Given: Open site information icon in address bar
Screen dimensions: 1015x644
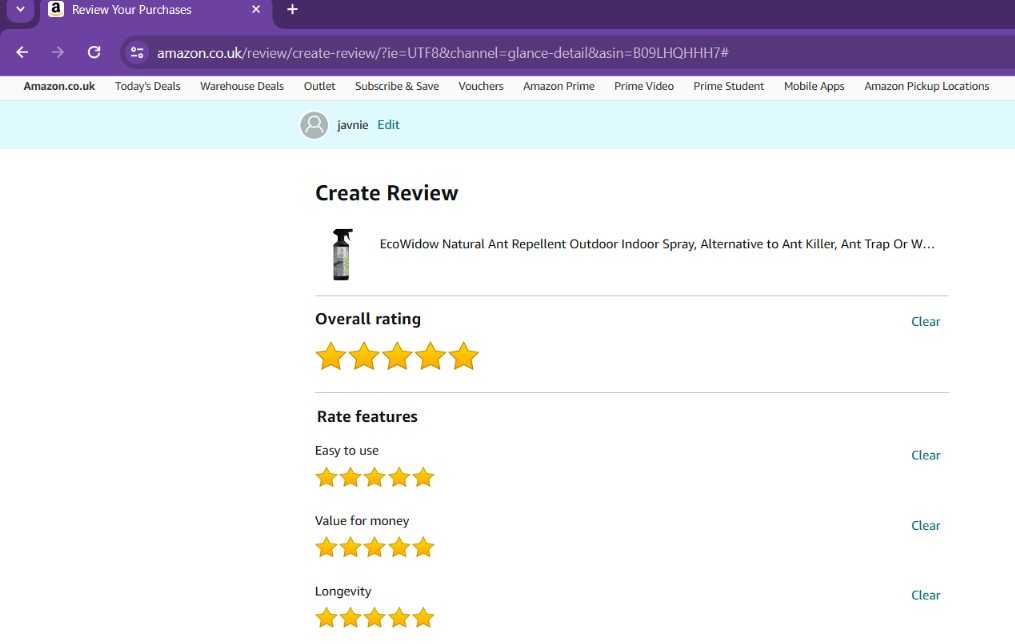Looking at the screenshot, I should point(137,52).
